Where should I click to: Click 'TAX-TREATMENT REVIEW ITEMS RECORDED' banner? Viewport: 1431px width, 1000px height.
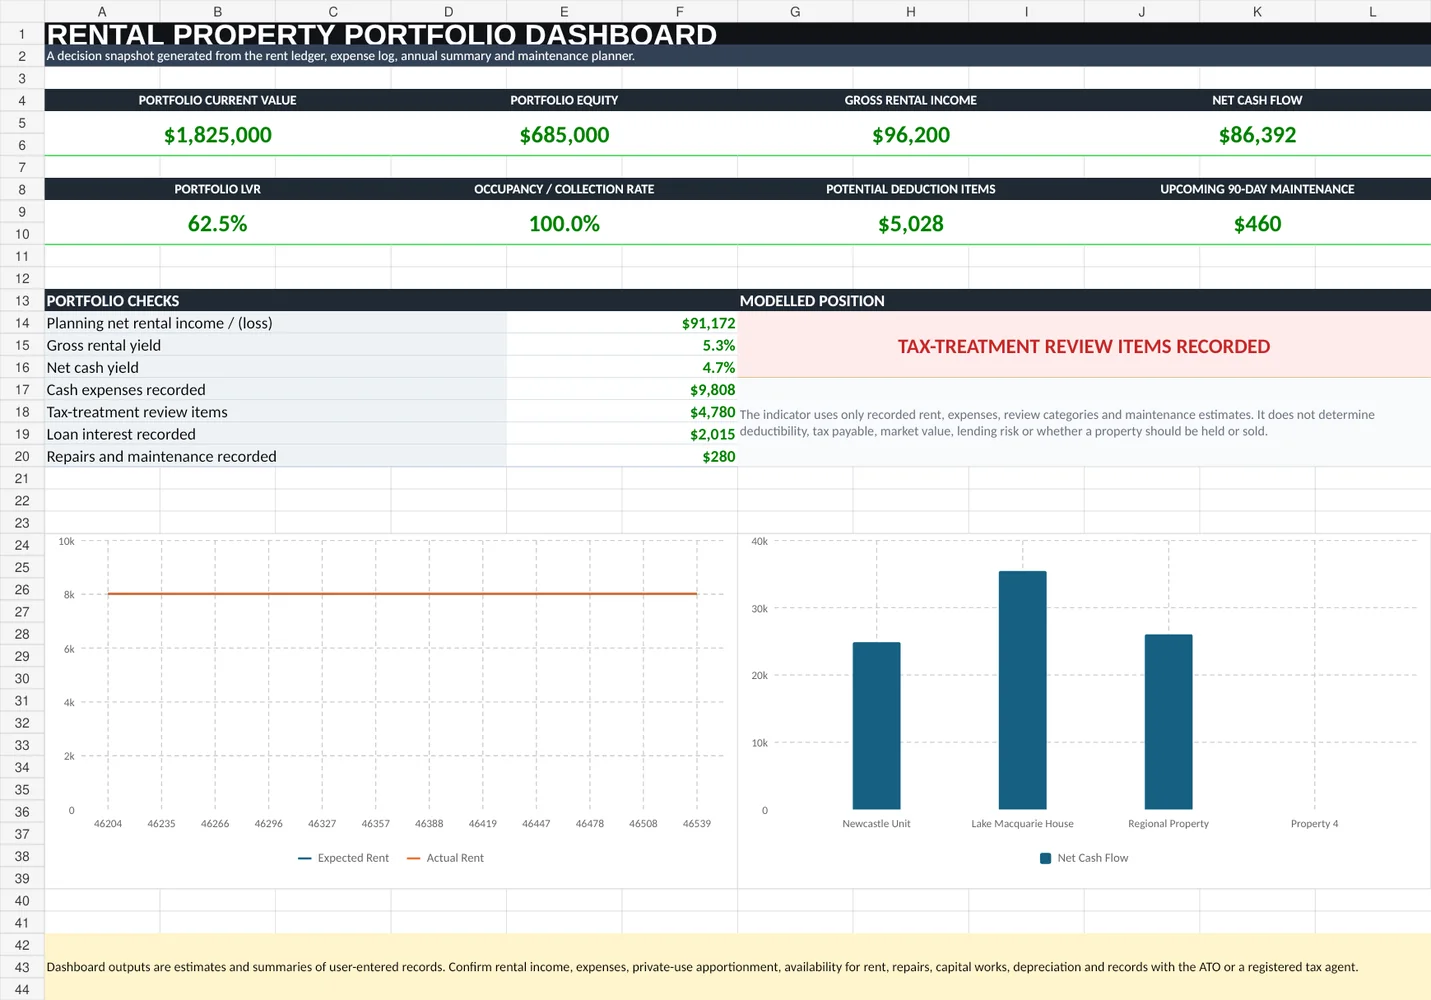point(1084,346)
